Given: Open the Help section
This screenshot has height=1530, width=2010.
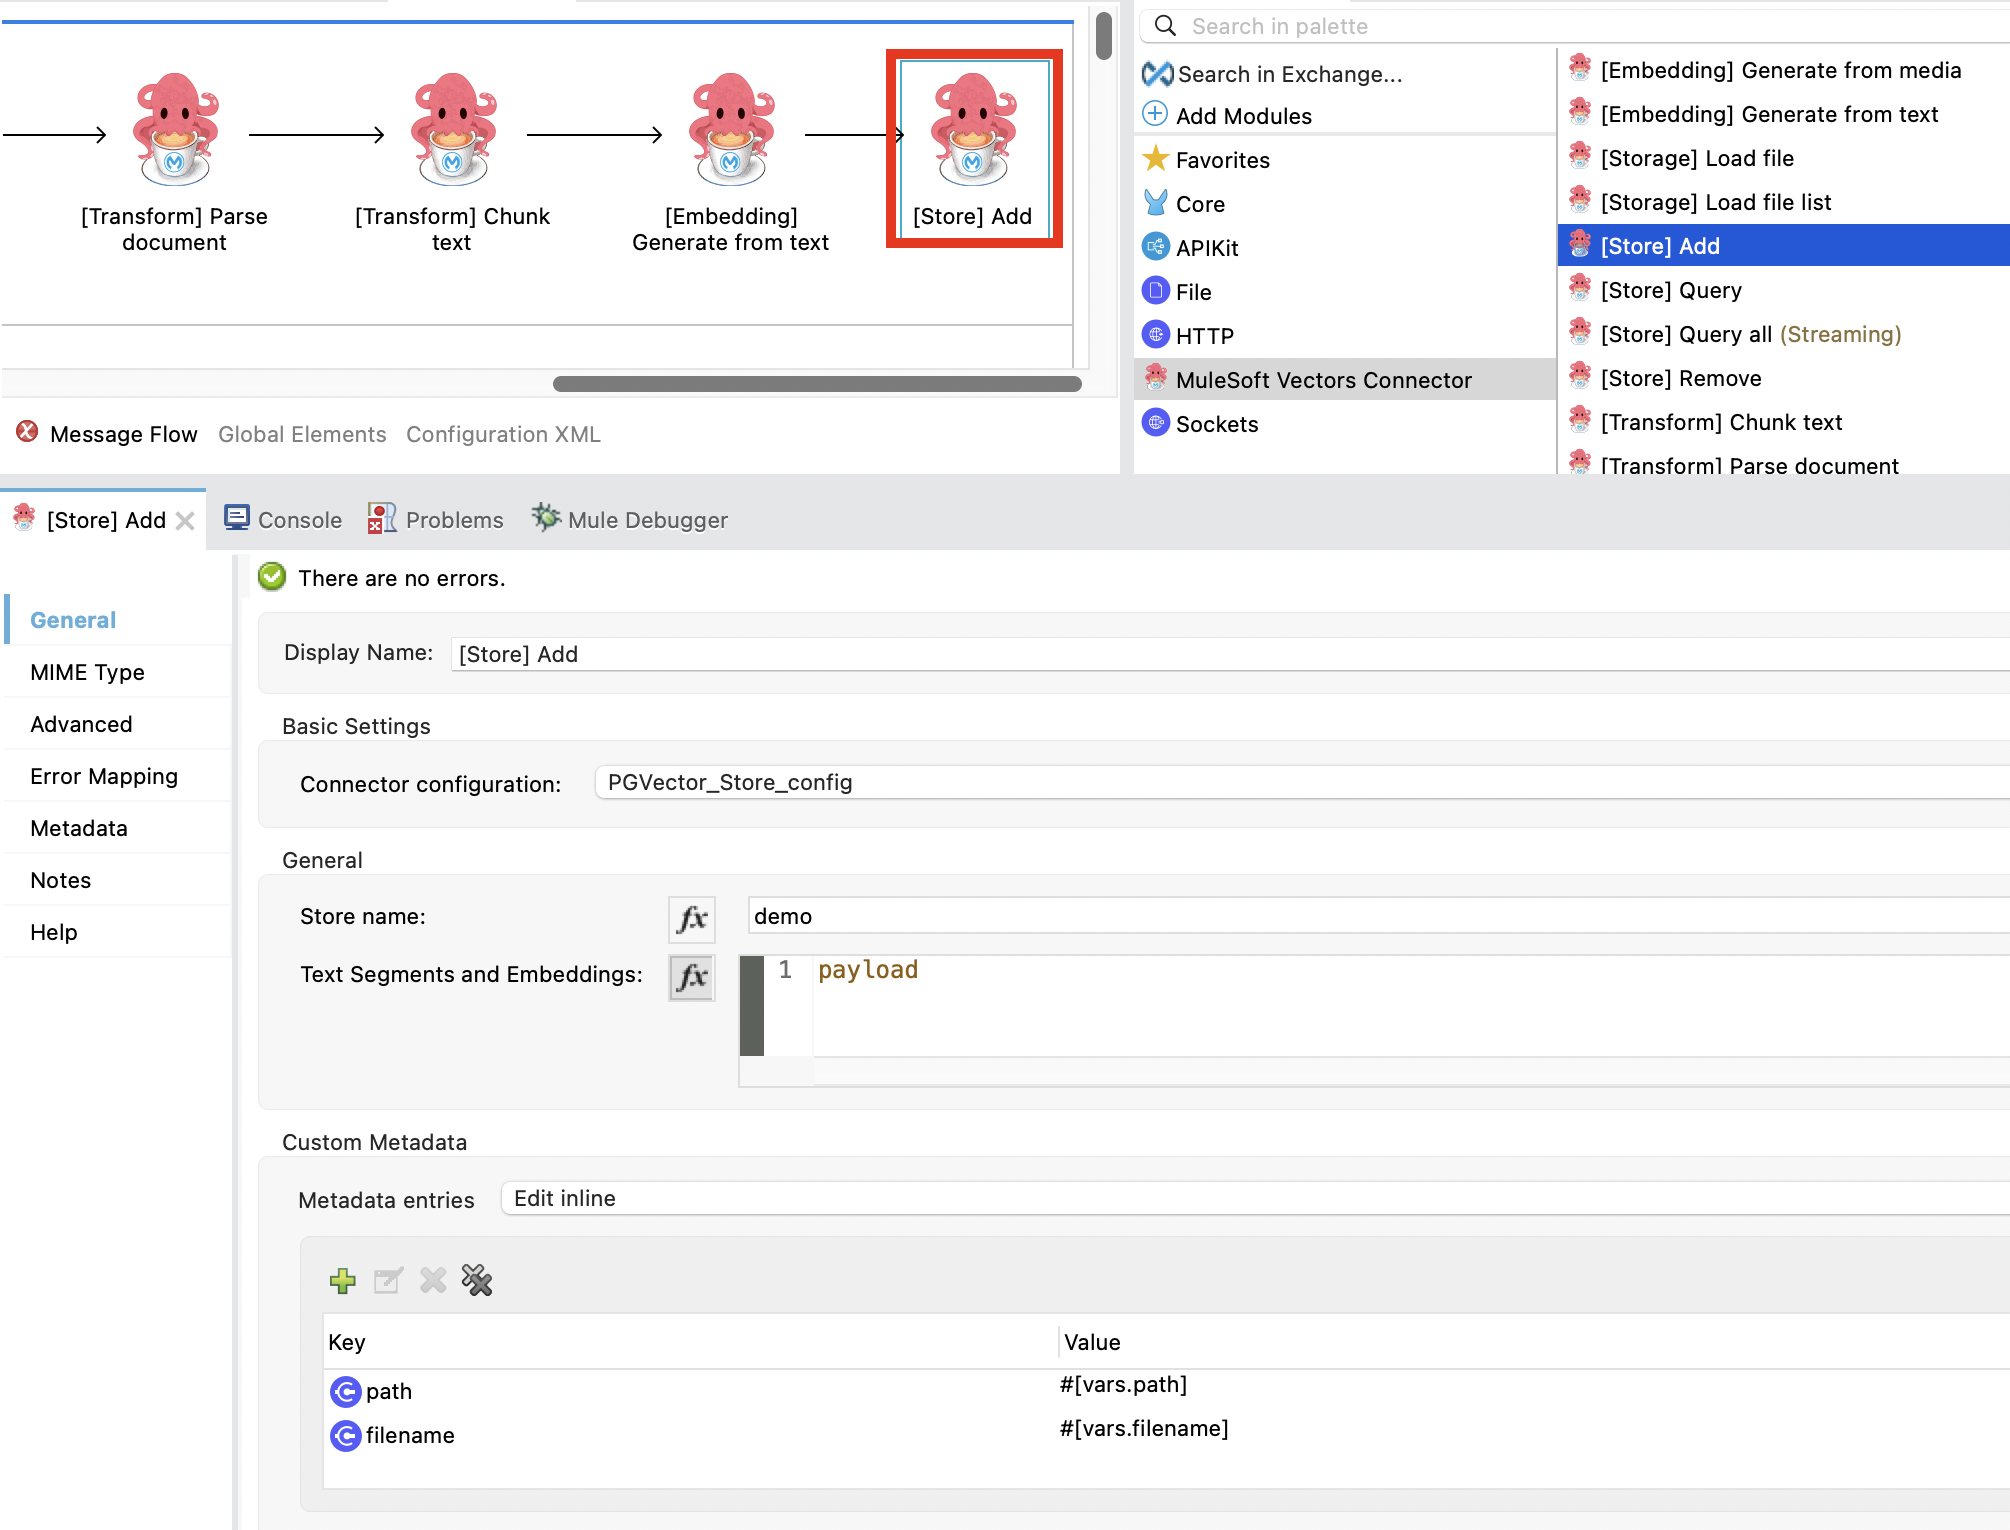Looking at the screenshot, I should [x=118, y=932].
